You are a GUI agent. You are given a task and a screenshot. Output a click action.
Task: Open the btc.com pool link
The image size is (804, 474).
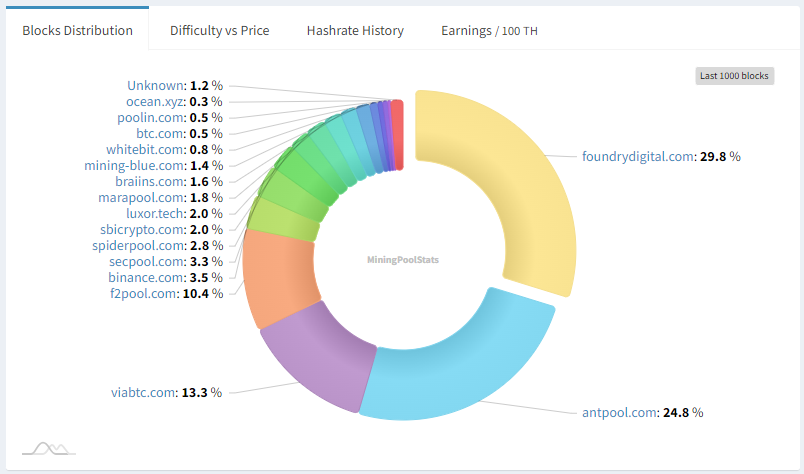[160, 133]
